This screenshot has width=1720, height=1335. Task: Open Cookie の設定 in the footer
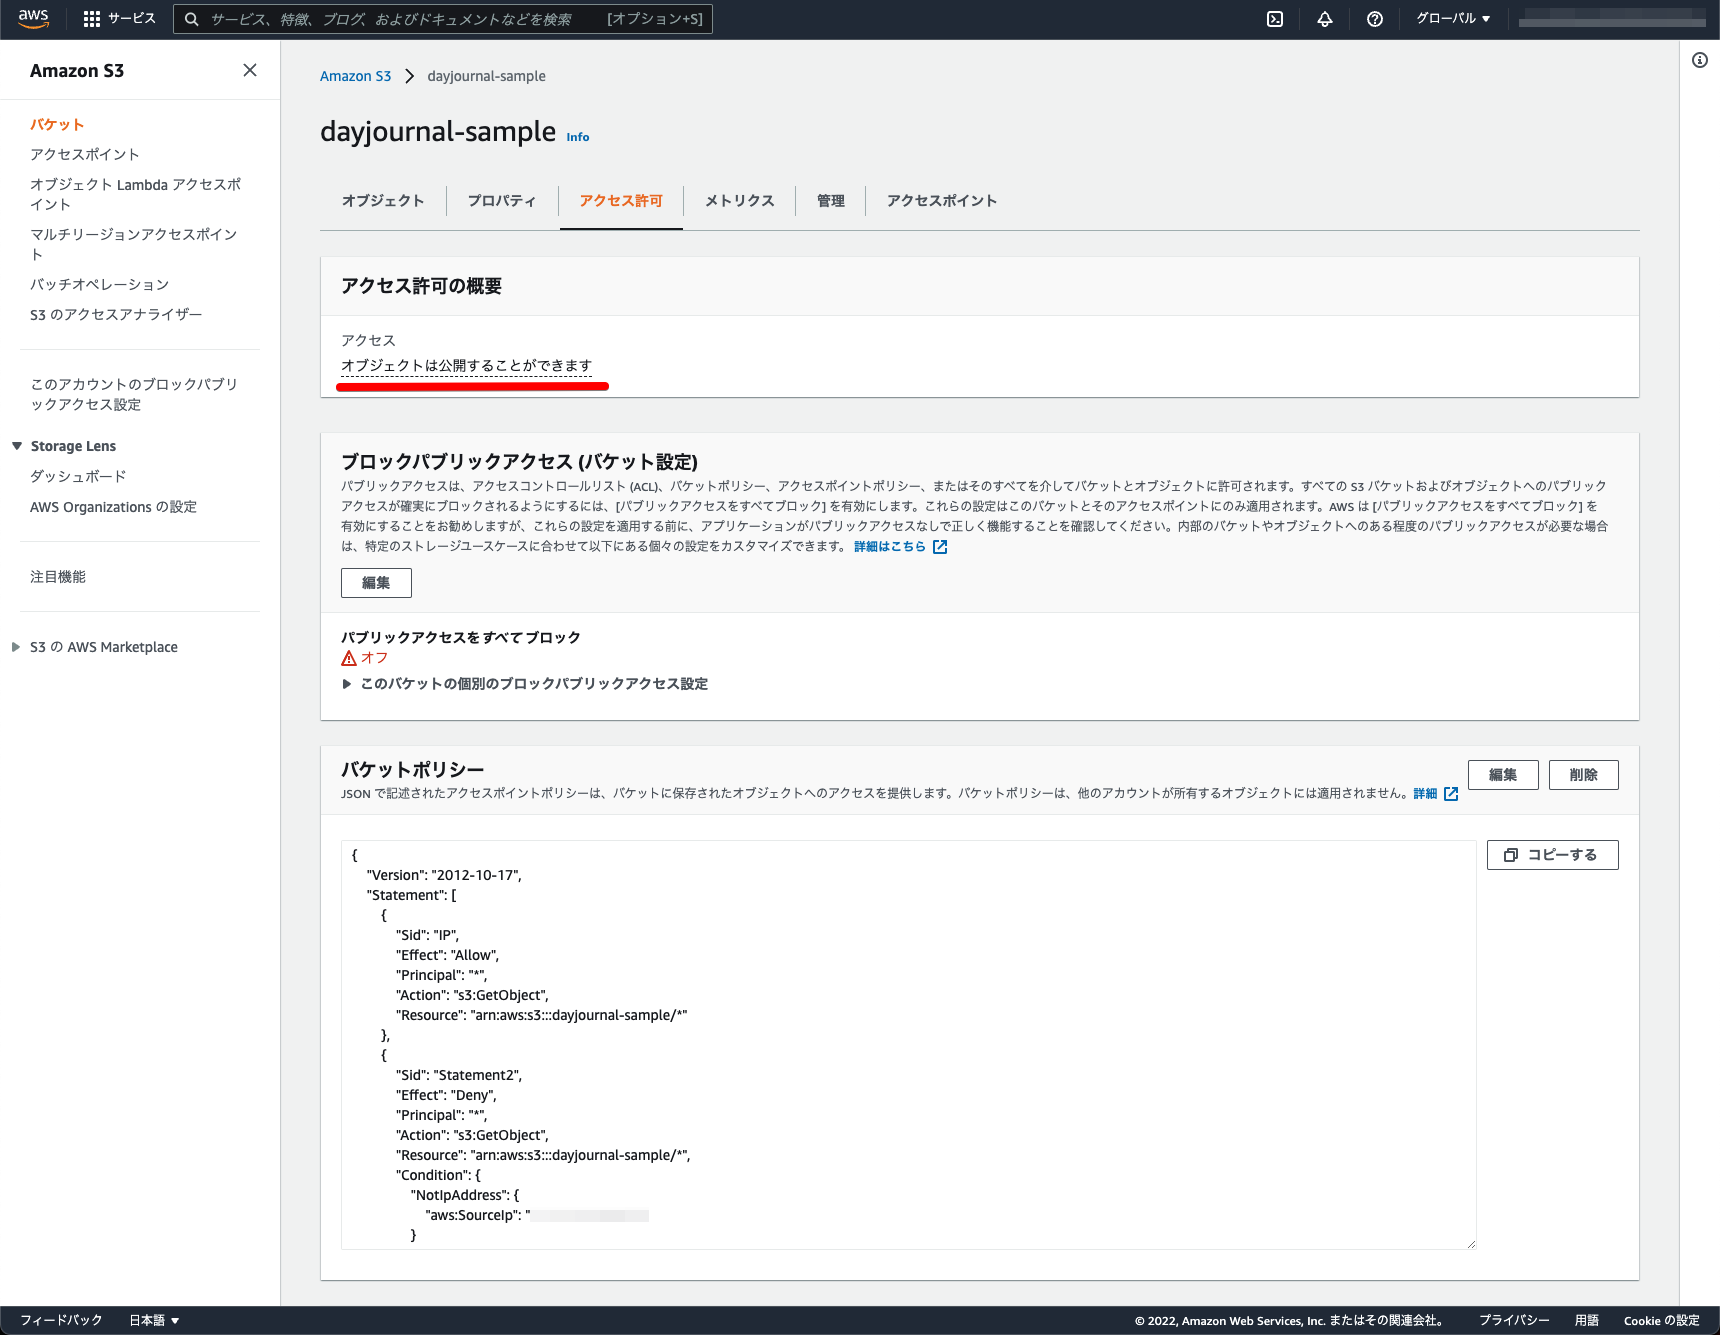(1662, 1320)
